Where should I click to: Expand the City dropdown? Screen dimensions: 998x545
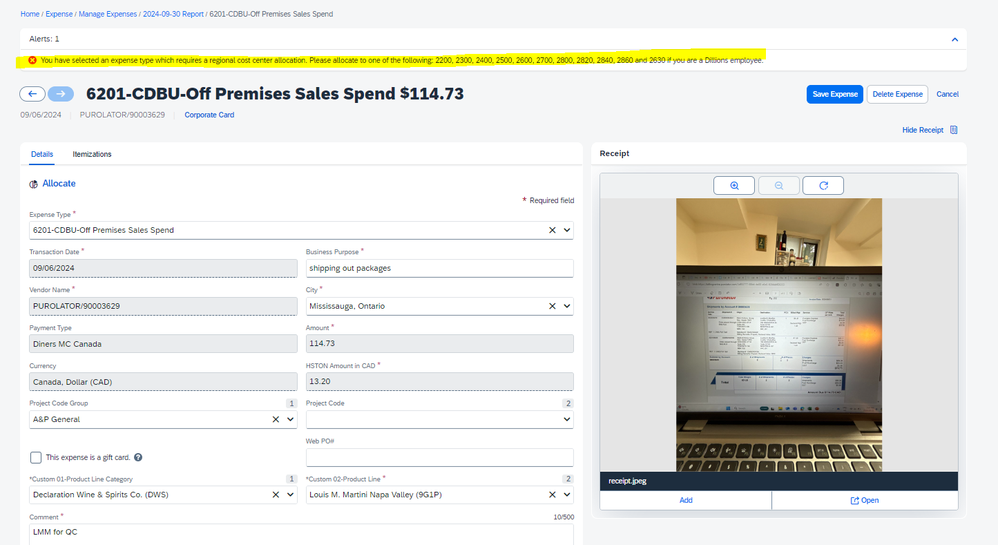point(566,306)
